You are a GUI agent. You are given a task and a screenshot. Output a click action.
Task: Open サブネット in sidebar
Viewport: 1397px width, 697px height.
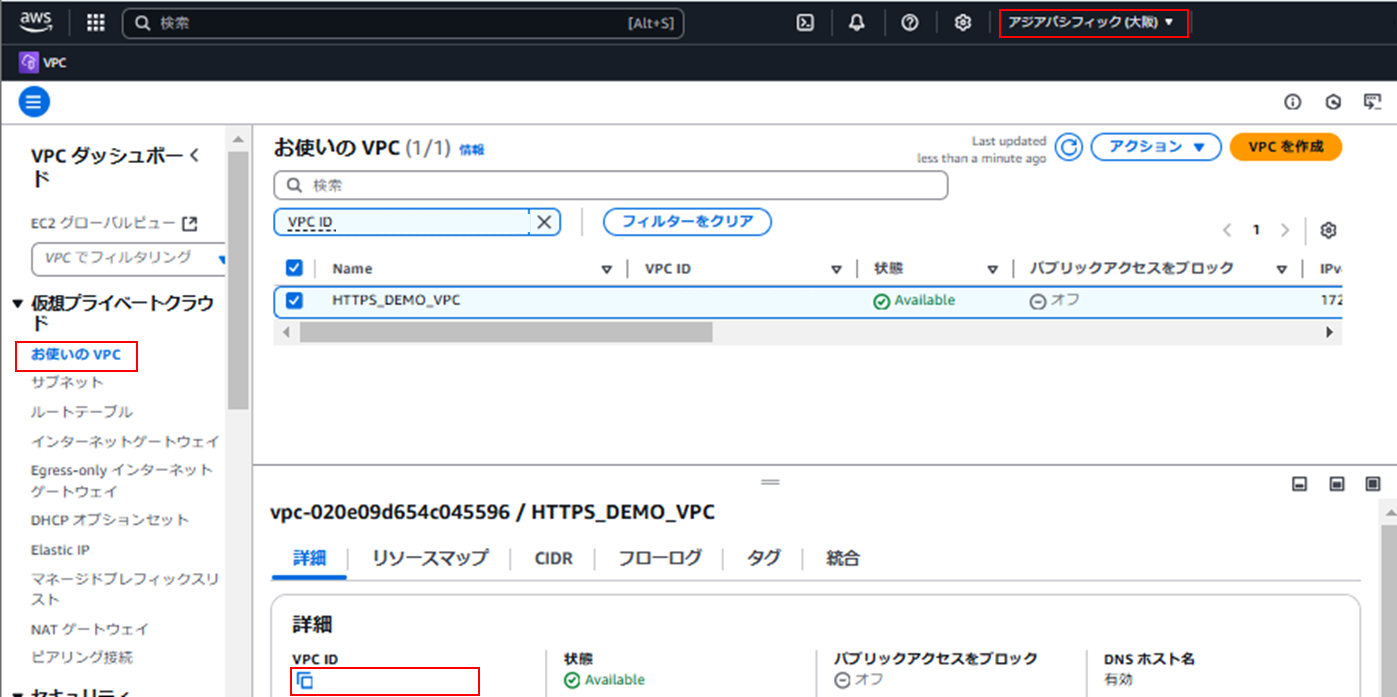[67, 382]
